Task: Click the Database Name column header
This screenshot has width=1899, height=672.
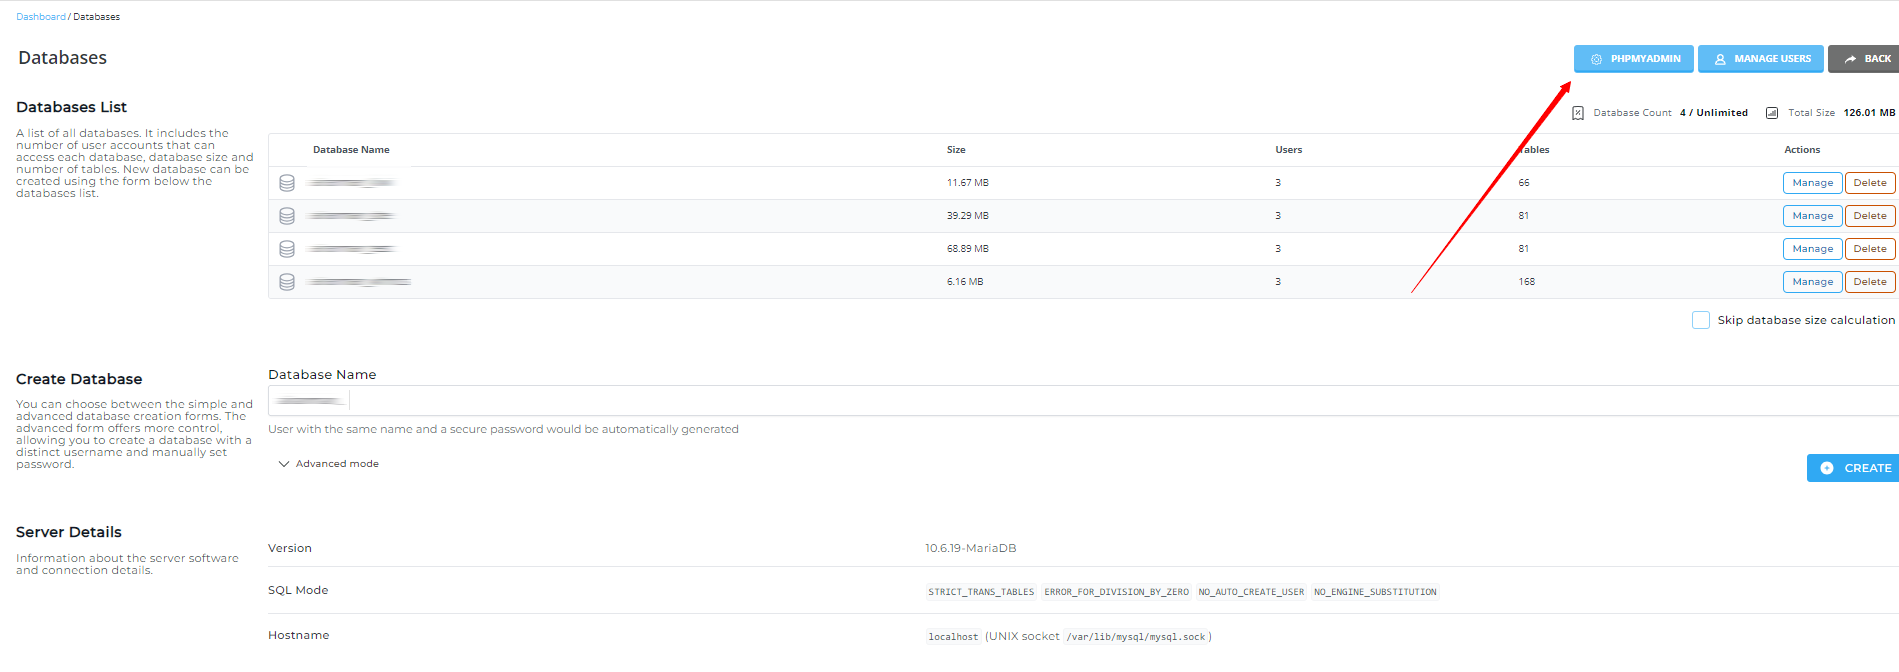Action: point(351,150)
